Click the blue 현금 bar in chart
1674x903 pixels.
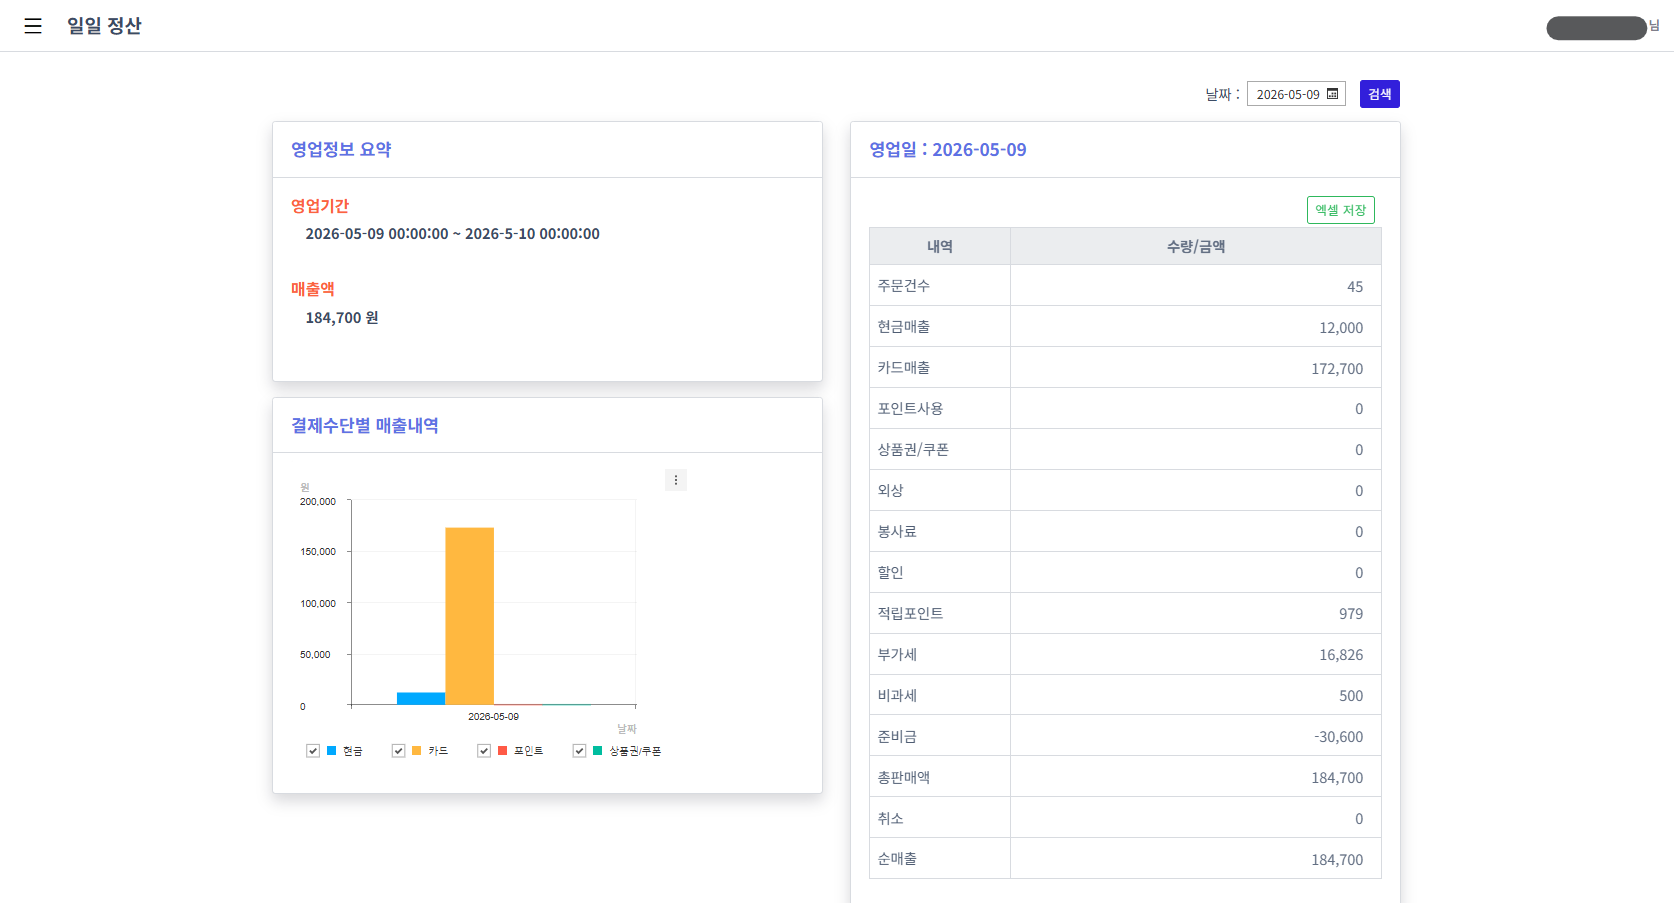[x=421, y=699]
